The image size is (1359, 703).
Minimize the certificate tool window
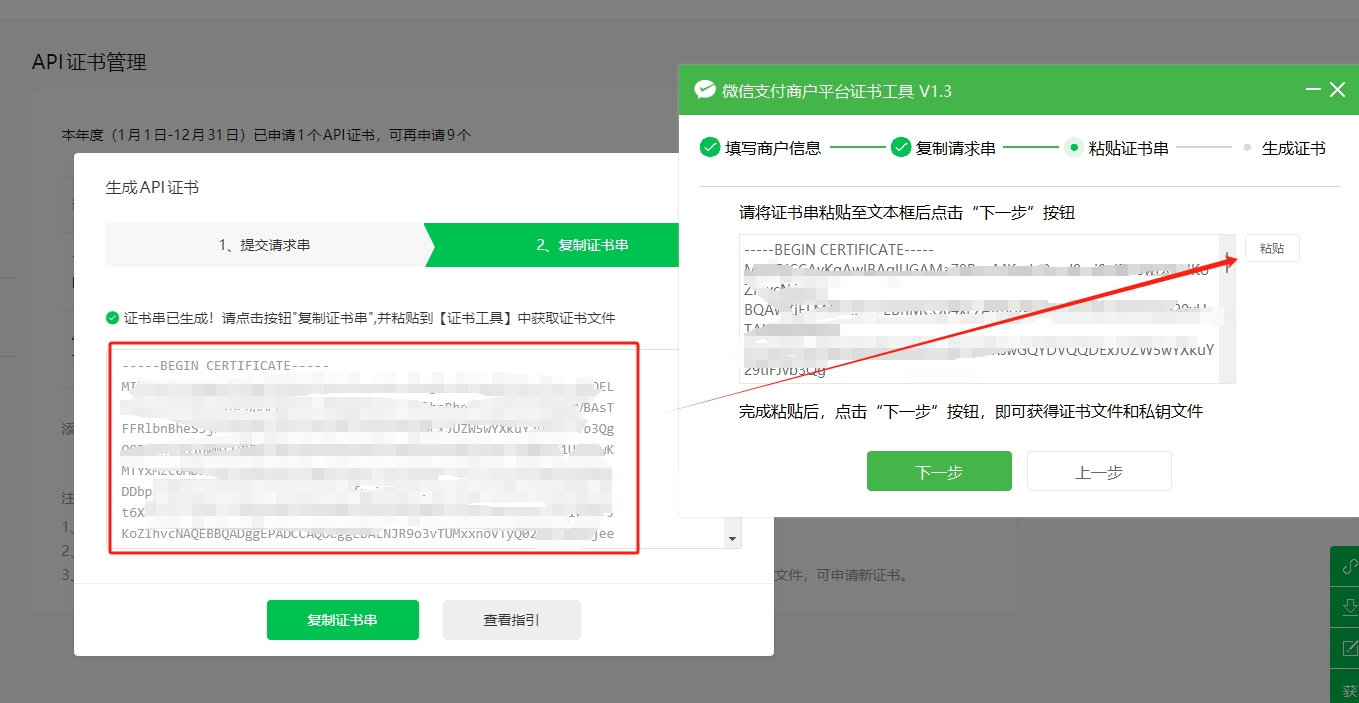(1313, 90)
